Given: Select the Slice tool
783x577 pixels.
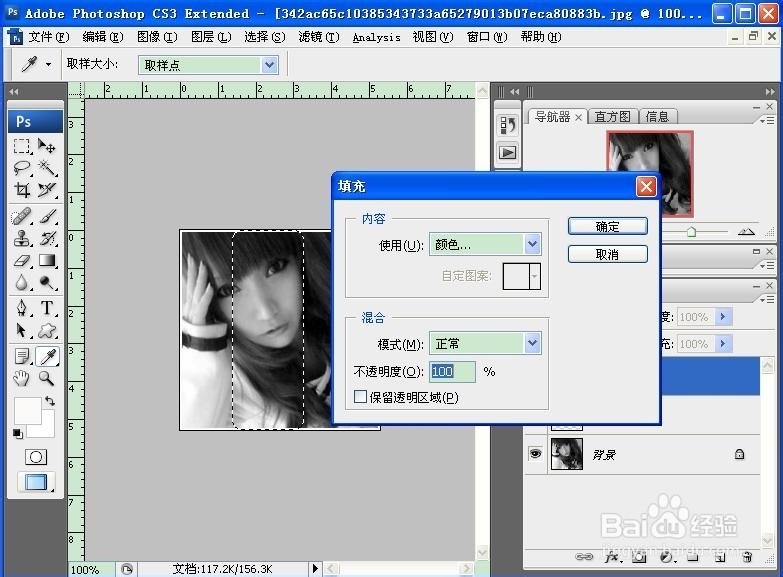Looking at the screenshot, I should tap(47, 190).
